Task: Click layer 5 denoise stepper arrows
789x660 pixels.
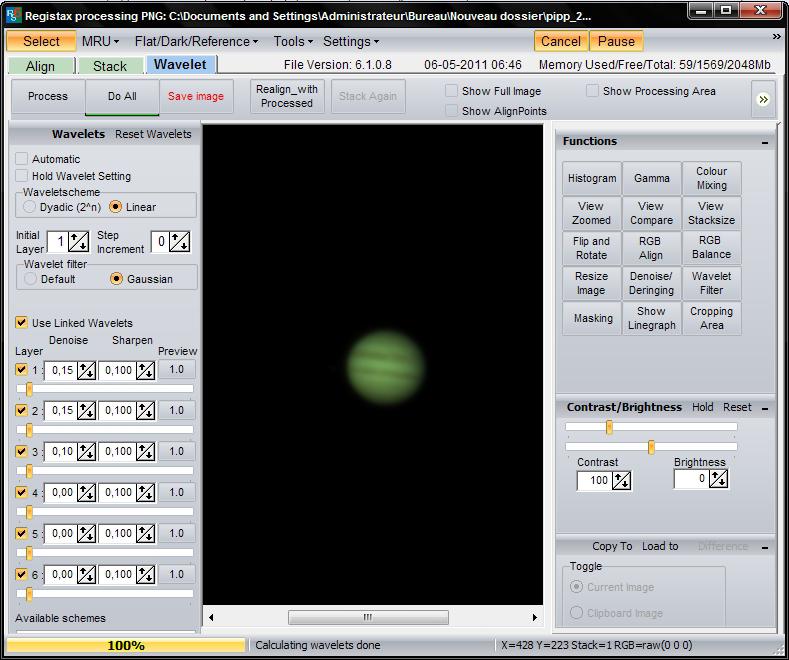Action: coord(87,534)
